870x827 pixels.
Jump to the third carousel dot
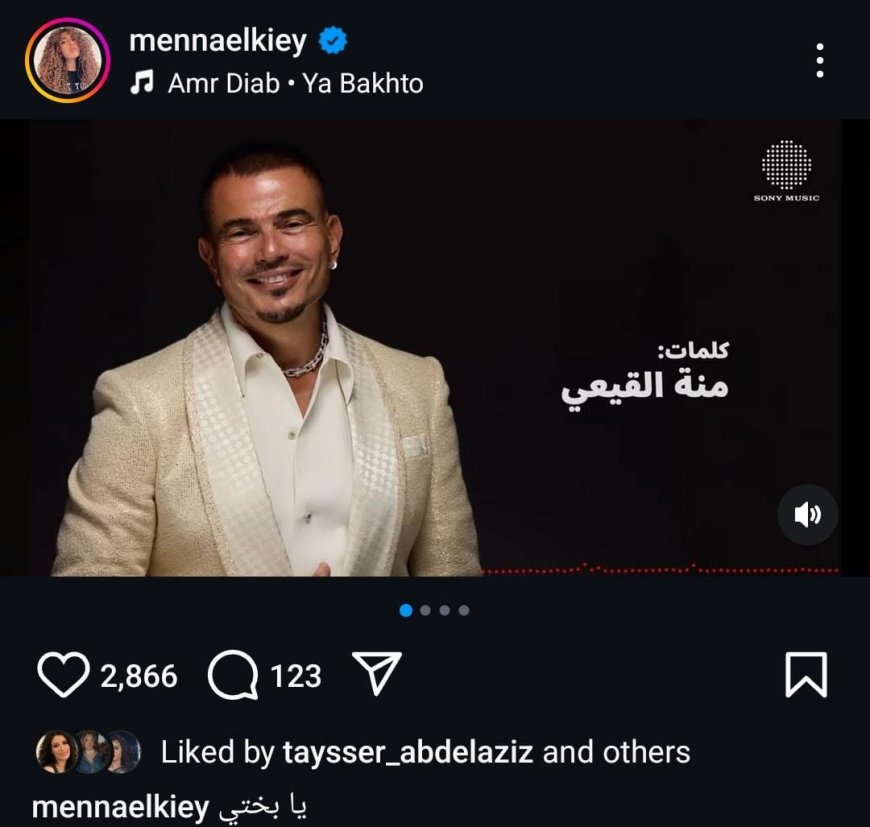(444, 610)
